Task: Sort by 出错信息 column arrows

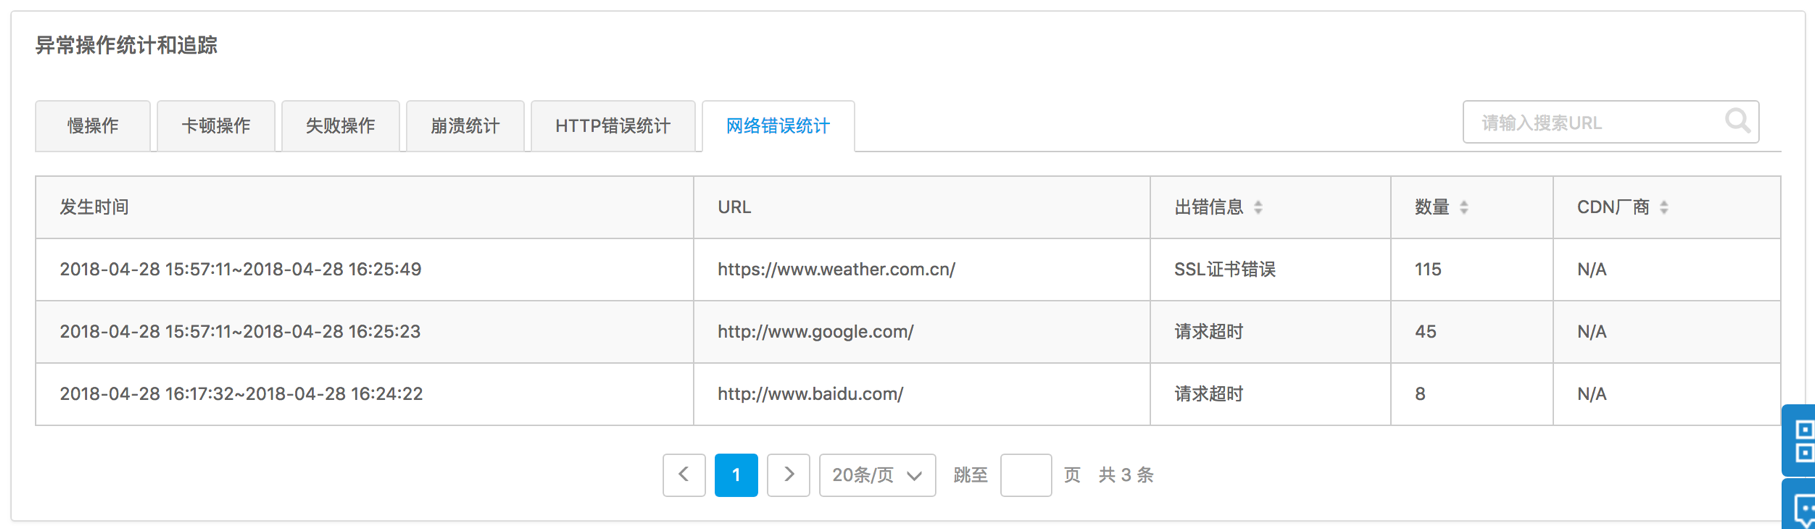Action: pyautogui.click(x=1258, y=207)
